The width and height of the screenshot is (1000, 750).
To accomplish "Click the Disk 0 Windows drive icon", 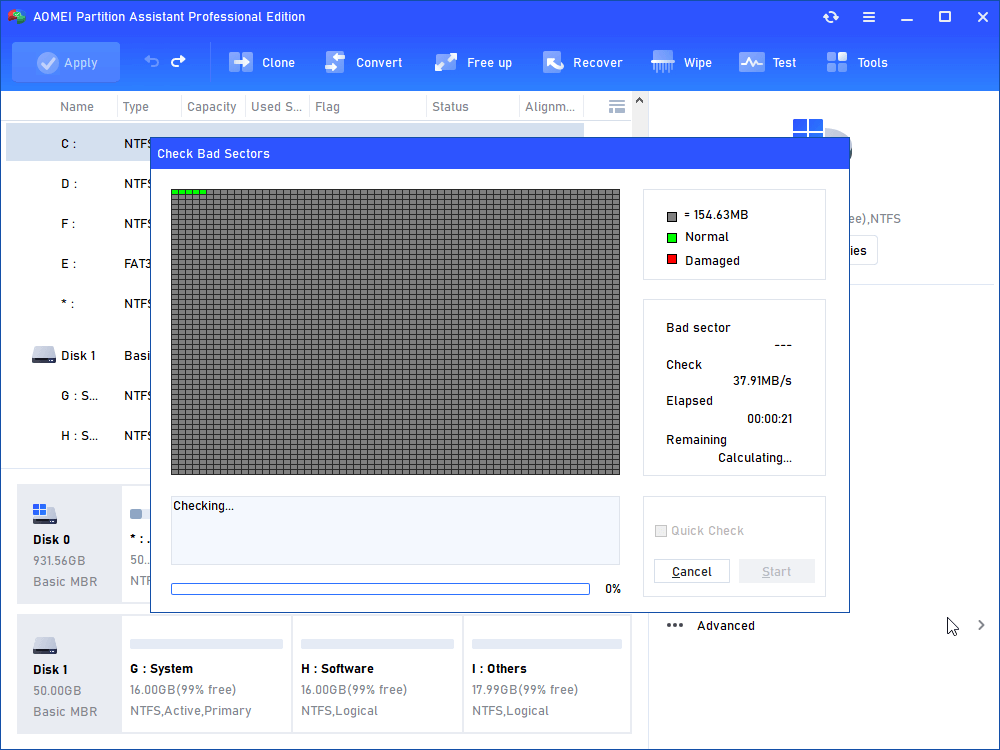I will [x=45, y=513].
